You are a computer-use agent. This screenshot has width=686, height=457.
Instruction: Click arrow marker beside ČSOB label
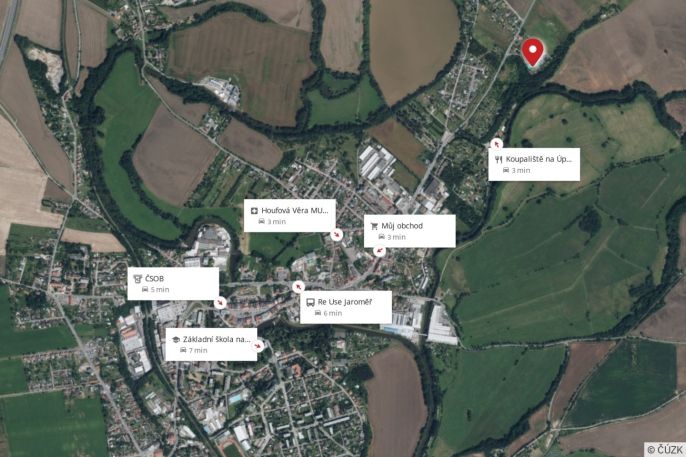tap(220, 302)
